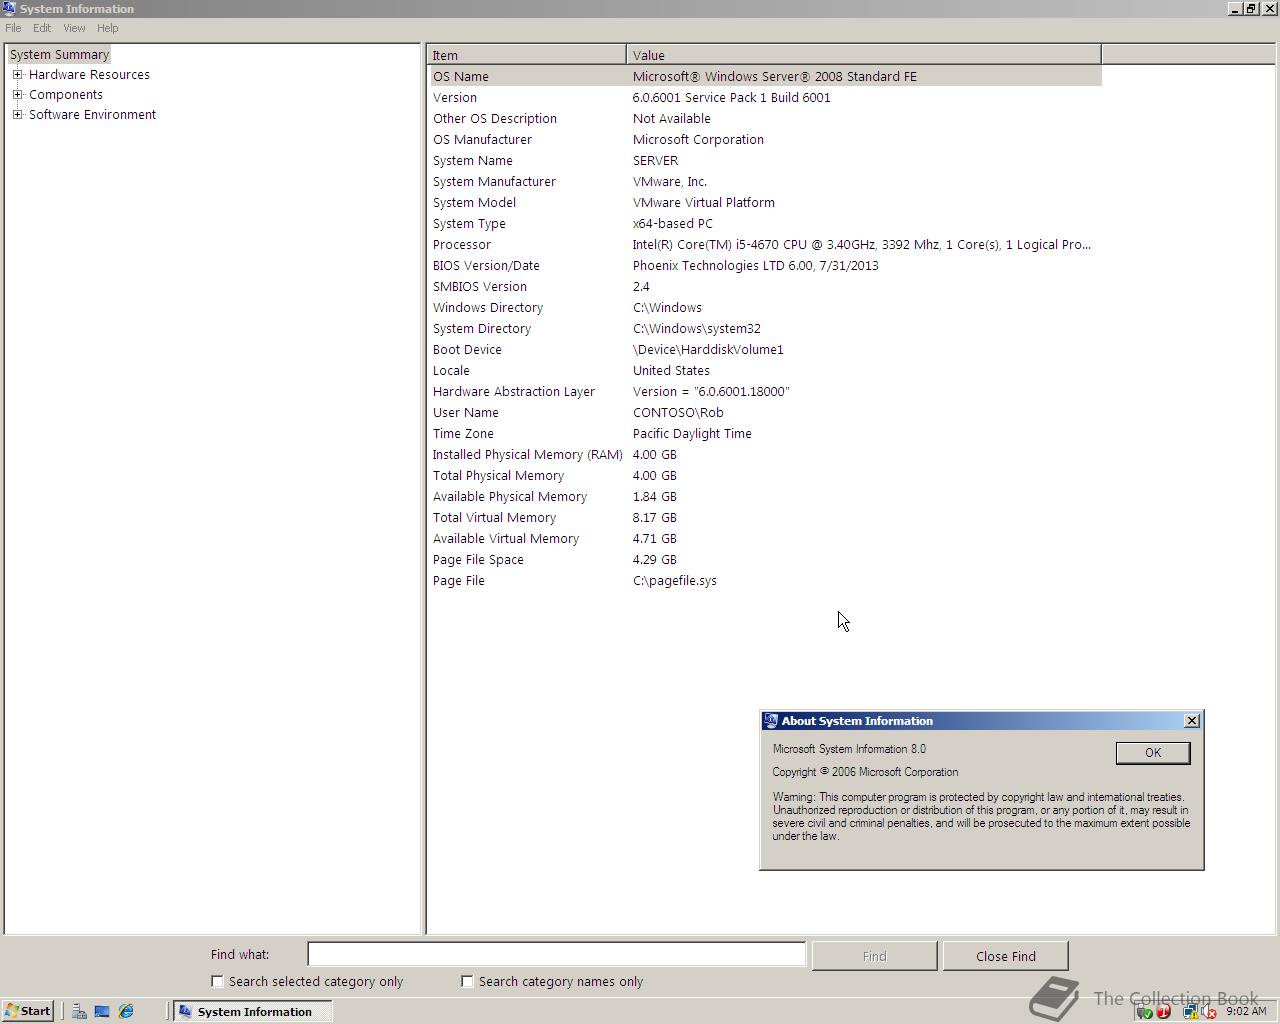Click the Show Desktop quick launch icon
1280x1024 pixels.
[x=102, y=1011]
